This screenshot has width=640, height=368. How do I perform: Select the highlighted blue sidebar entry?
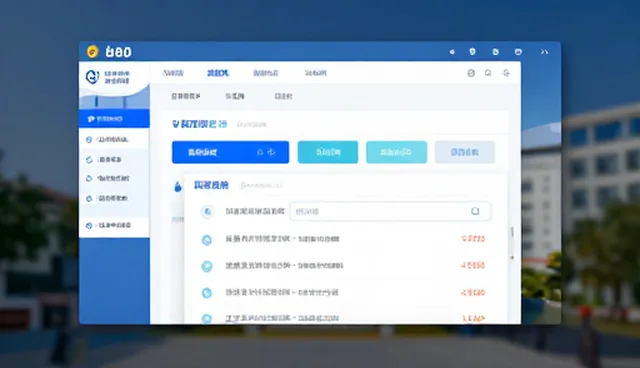[x=114, y=119]
